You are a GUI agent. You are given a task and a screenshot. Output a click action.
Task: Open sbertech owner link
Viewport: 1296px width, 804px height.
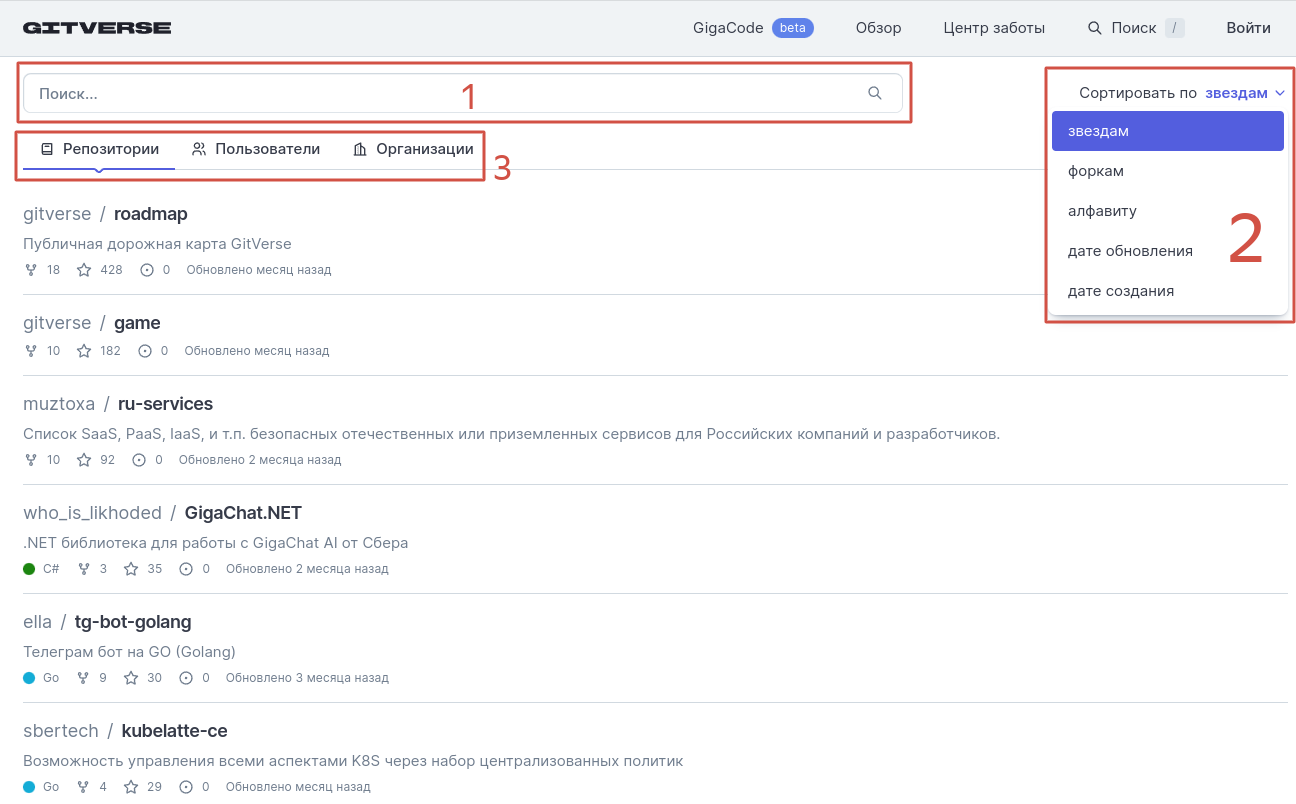point(61,731)
